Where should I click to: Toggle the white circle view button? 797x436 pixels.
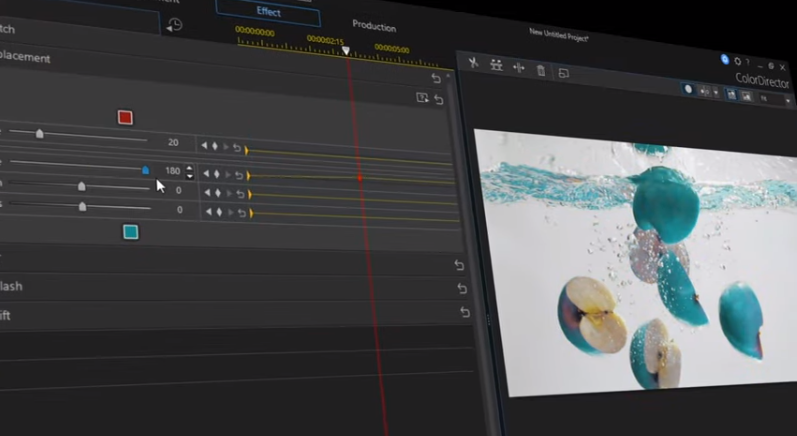(x=688, y=89)
